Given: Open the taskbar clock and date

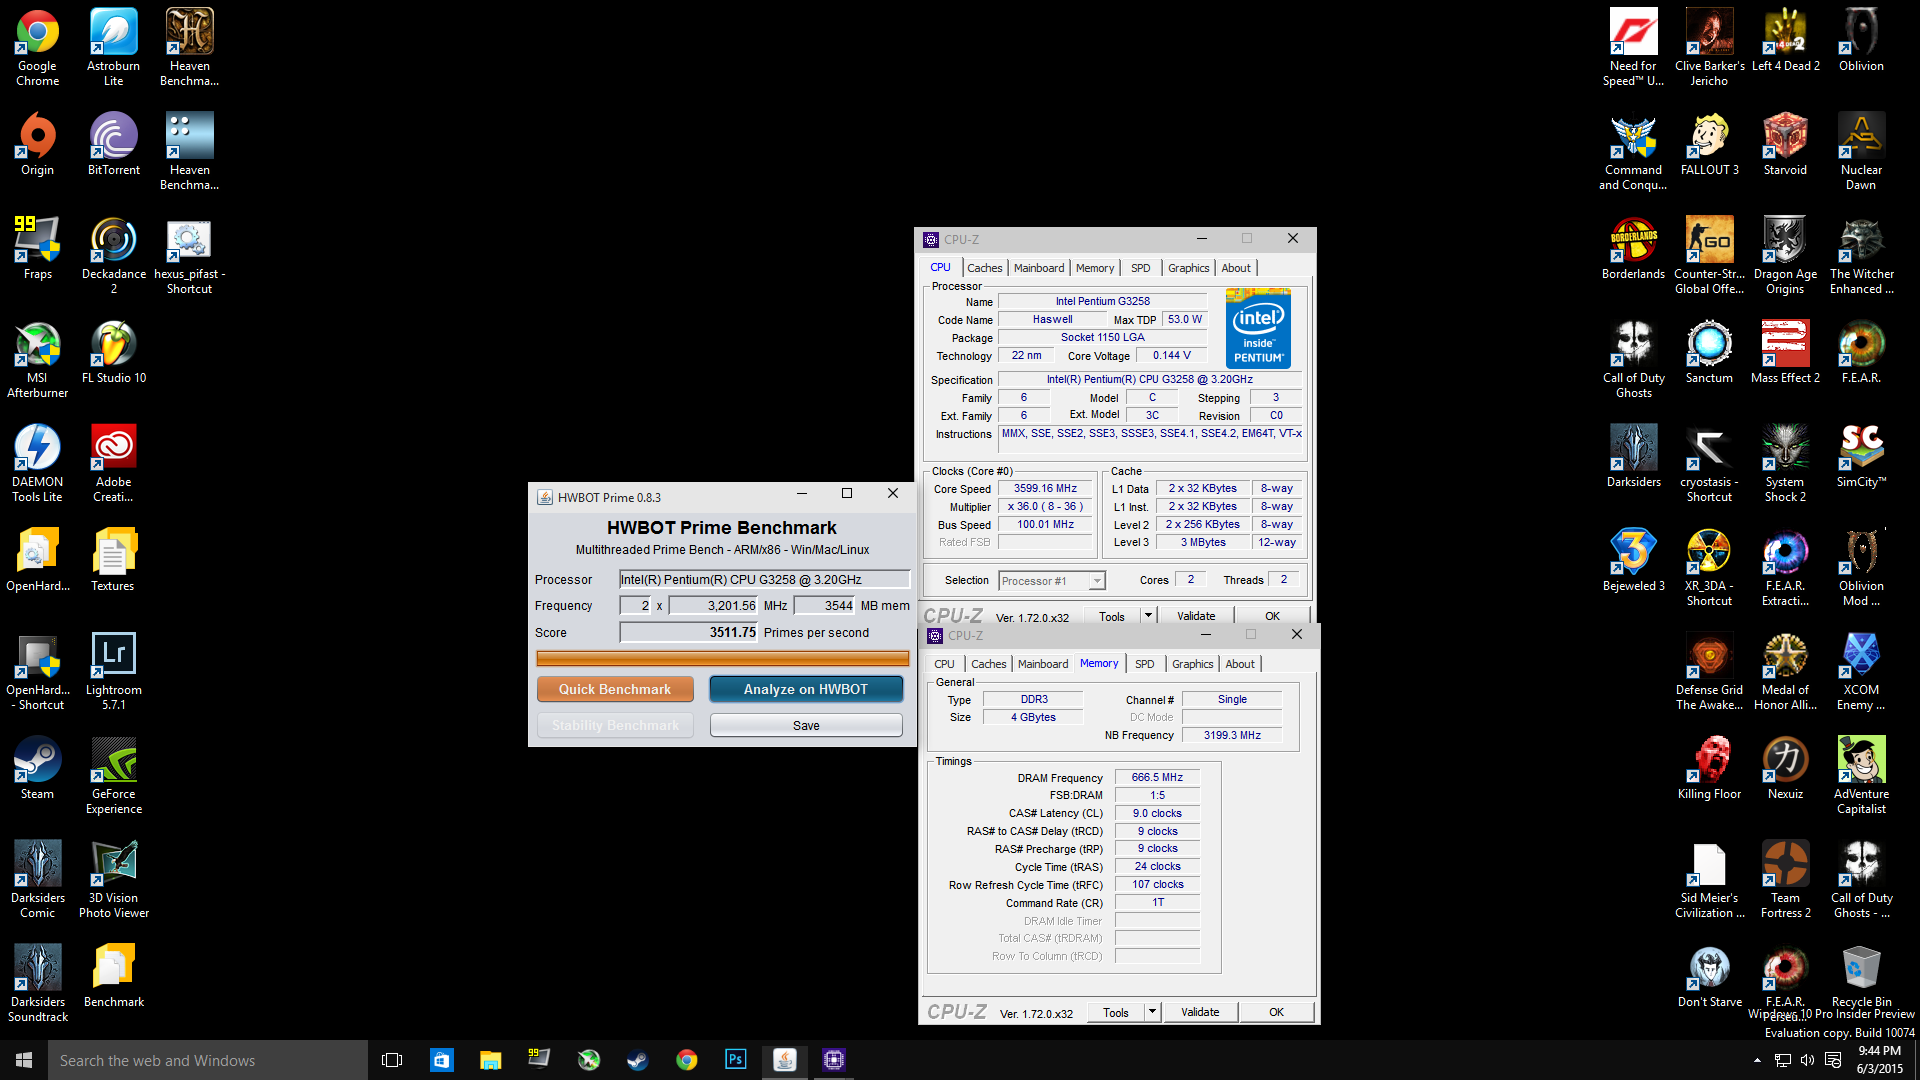Looking at the screenshot, I should (1880, 1060).
